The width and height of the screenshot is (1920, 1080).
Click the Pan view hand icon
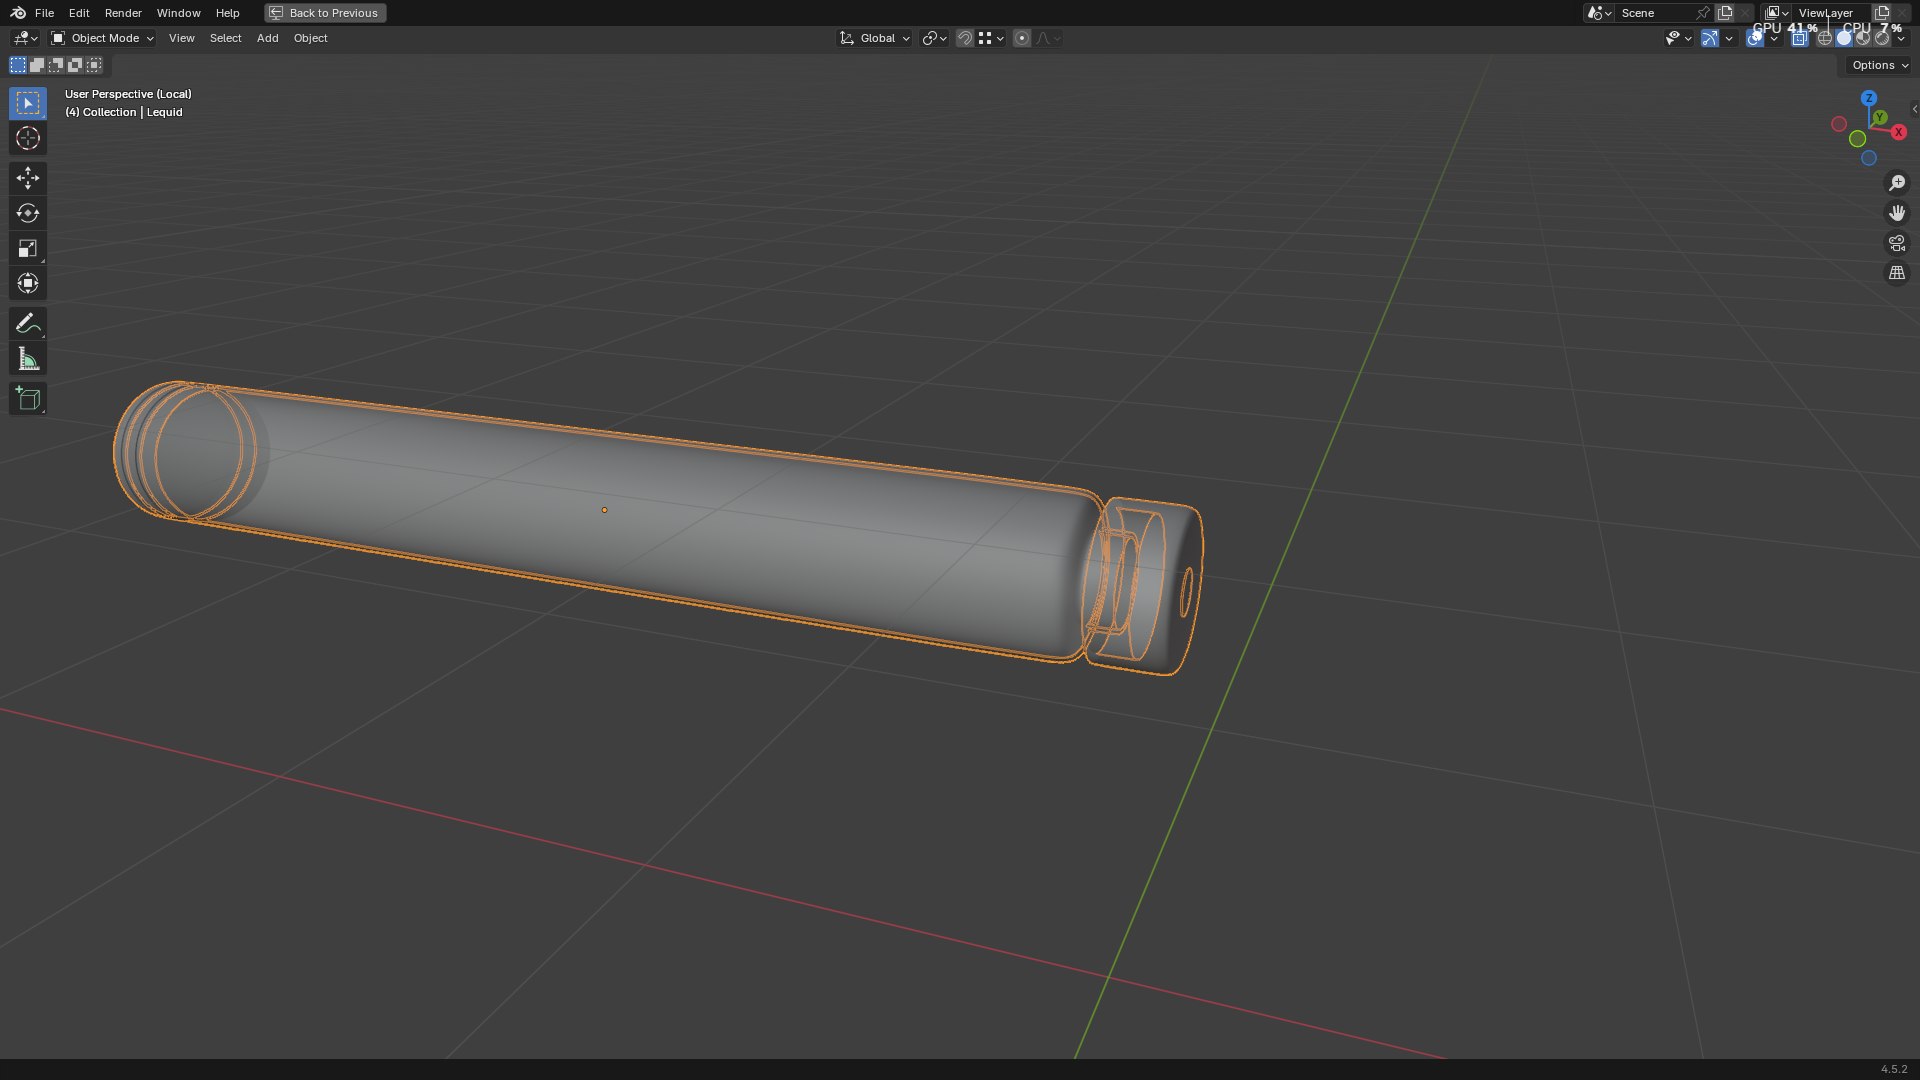(1896, 213)
